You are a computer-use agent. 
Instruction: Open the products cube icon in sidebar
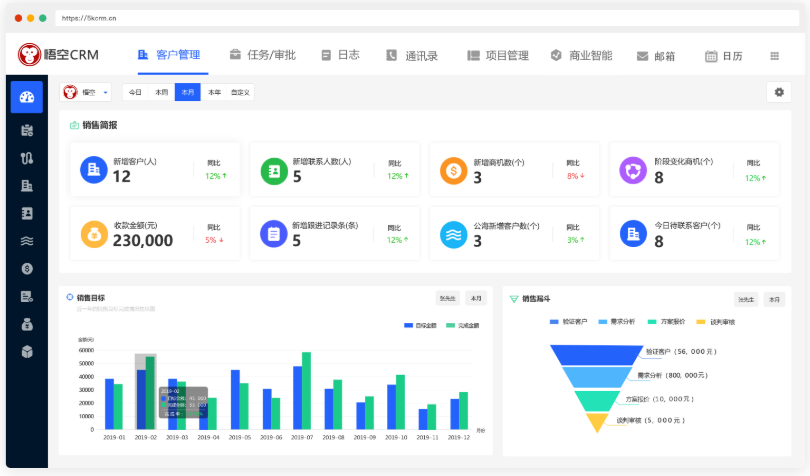[27, 352]
